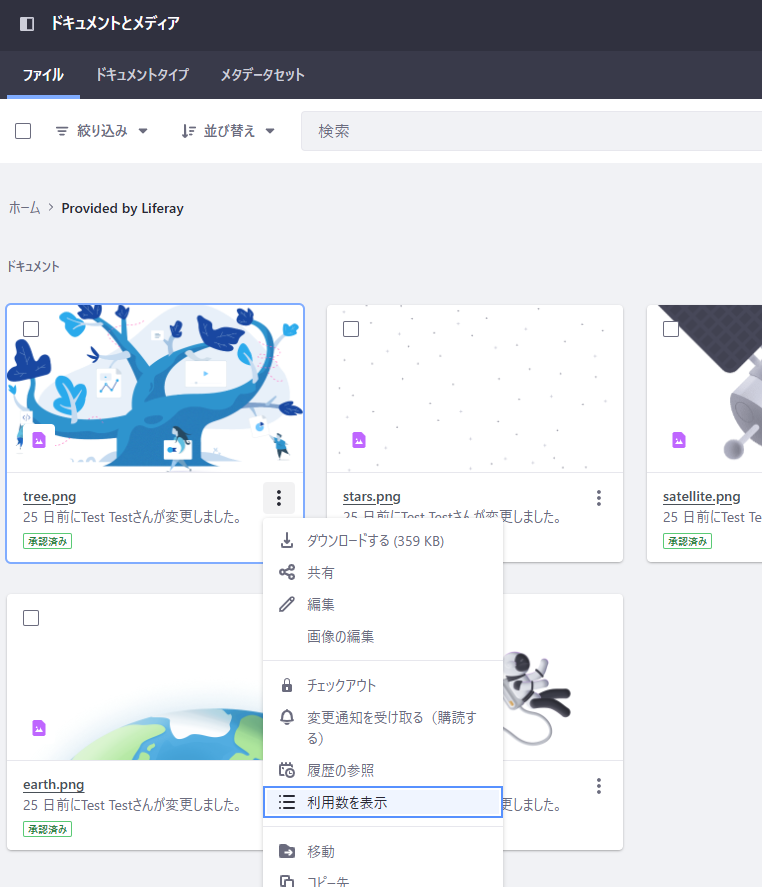Toggle the product menu sidebar icon
This screenshot has height=887, width=762.
[27, 23]
